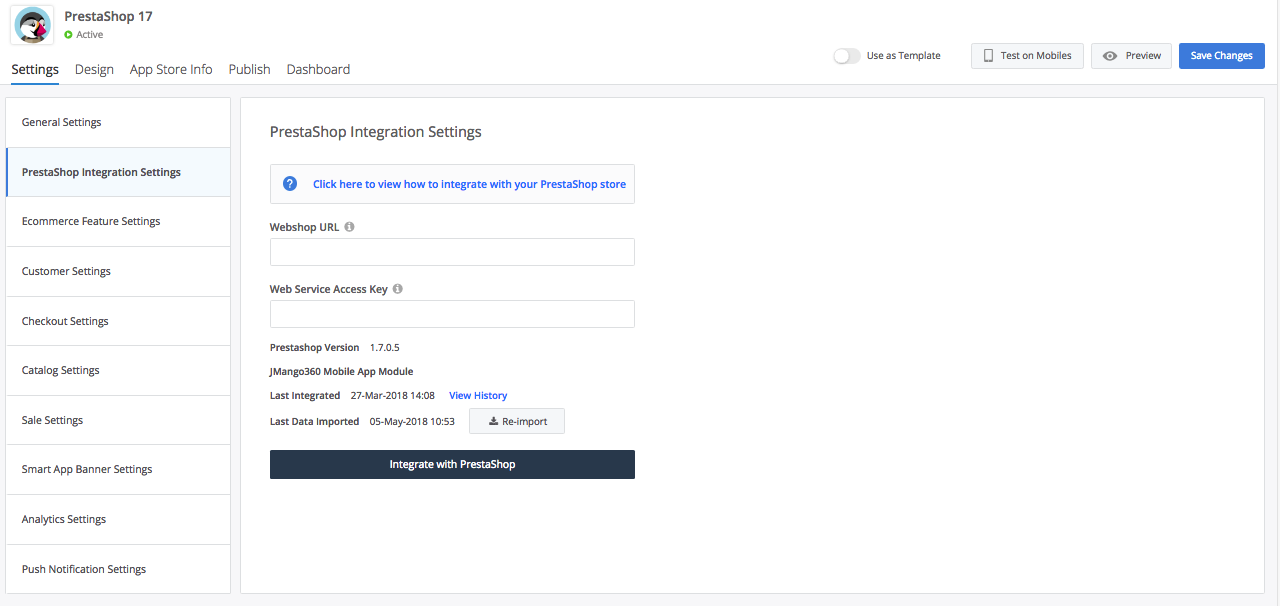Open Analytics Settings

coord(118,519)
